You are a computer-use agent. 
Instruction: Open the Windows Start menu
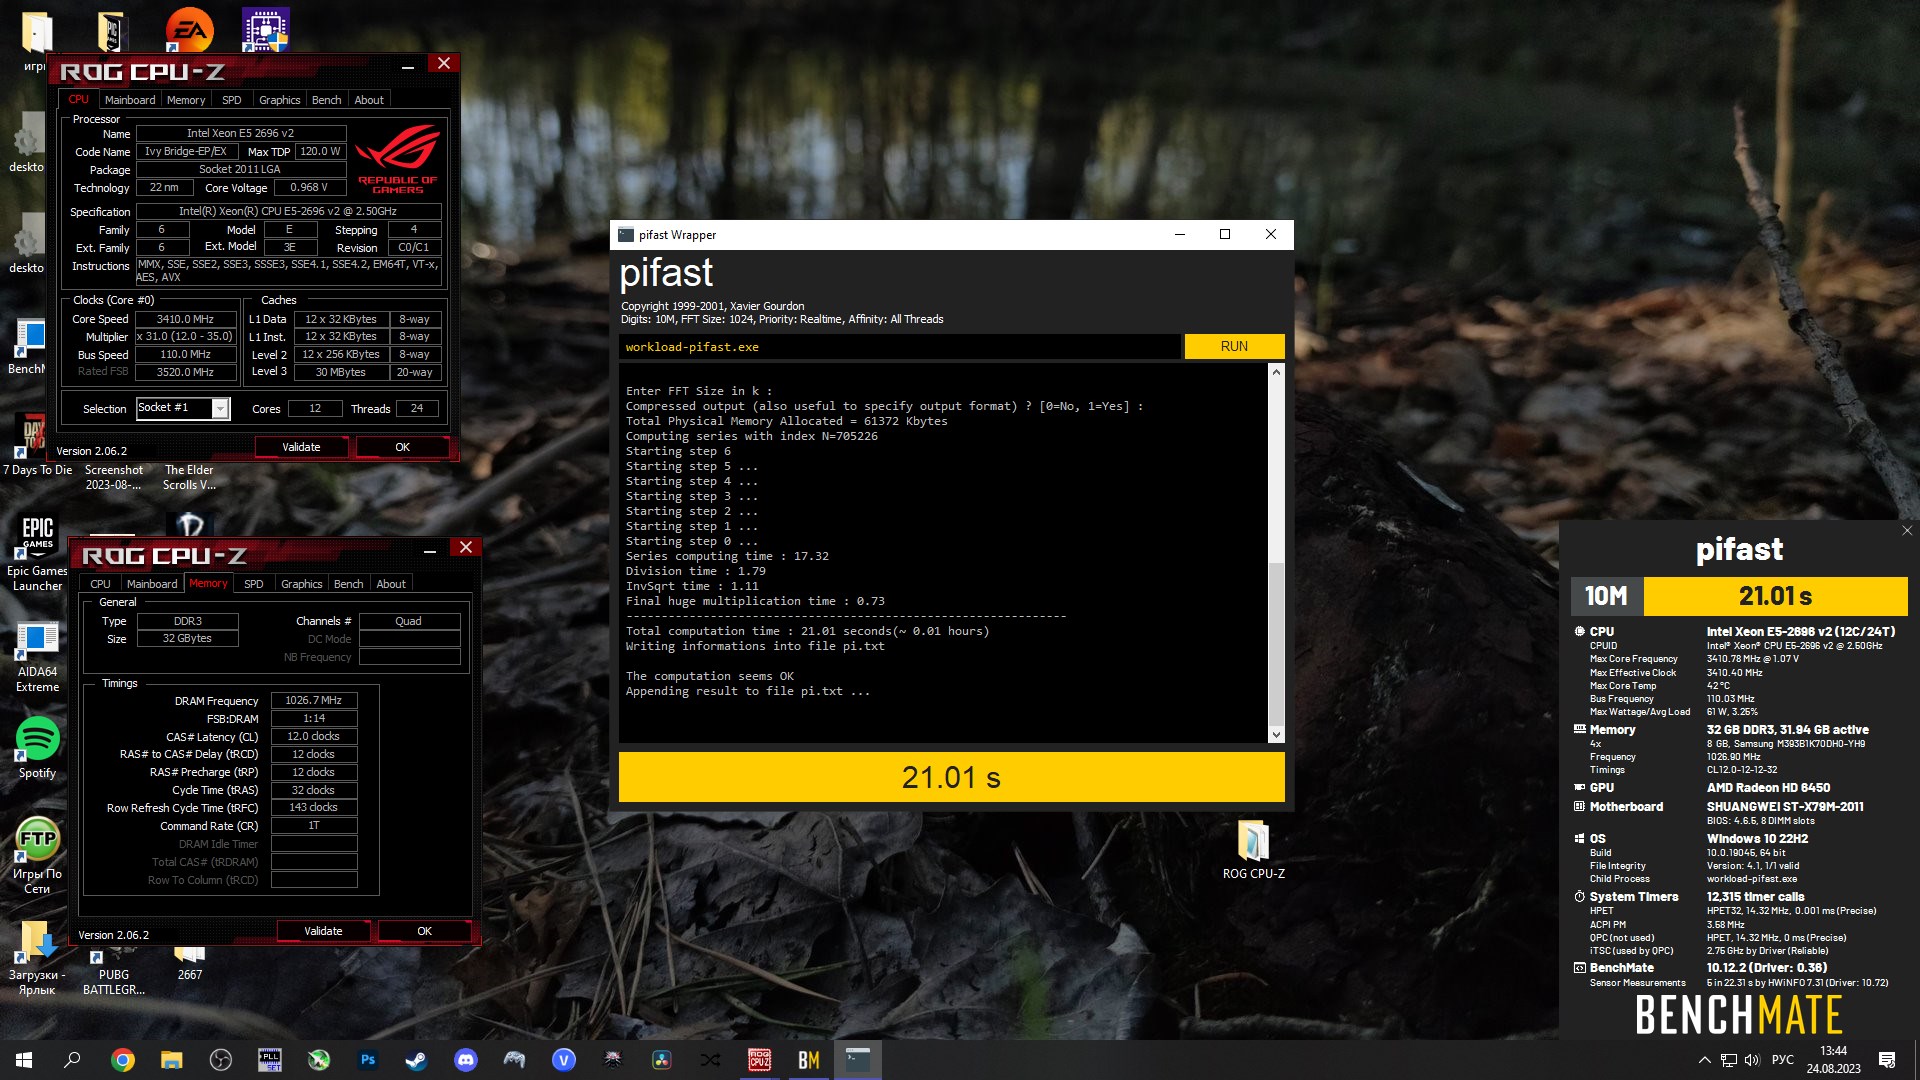point(24,1060)
